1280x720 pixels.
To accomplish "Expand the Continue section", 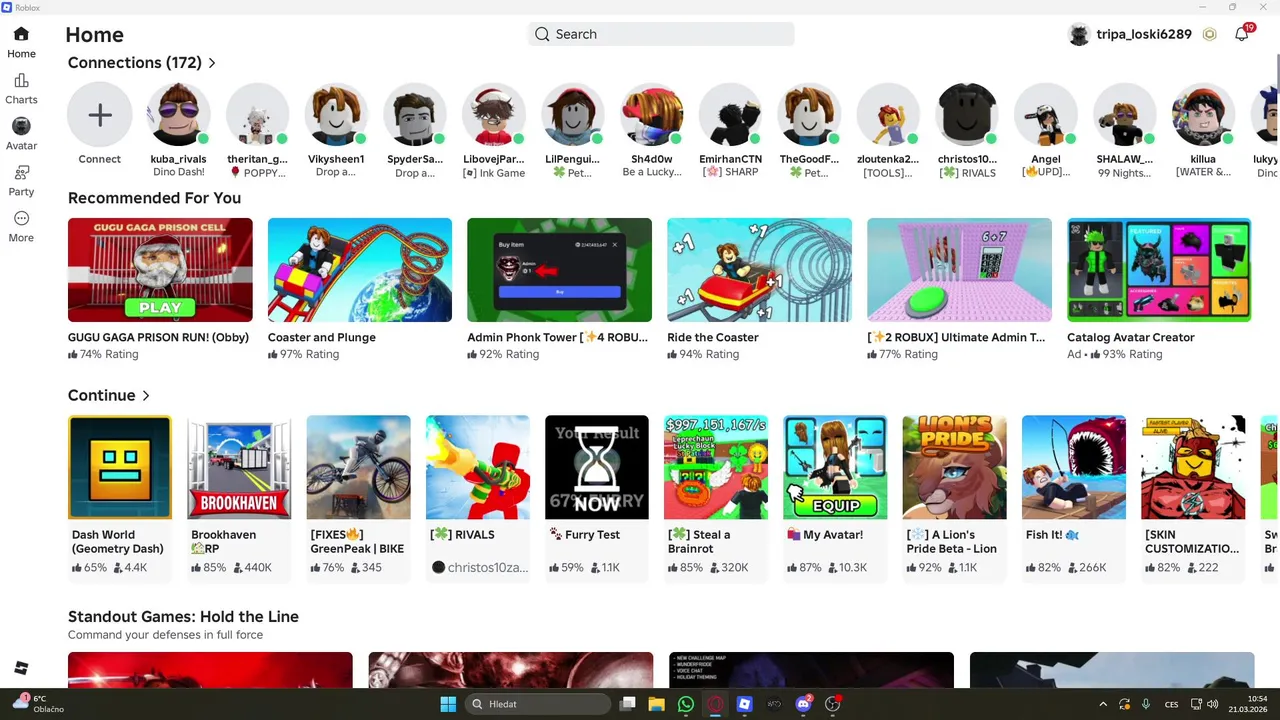I will pos(146,396).
